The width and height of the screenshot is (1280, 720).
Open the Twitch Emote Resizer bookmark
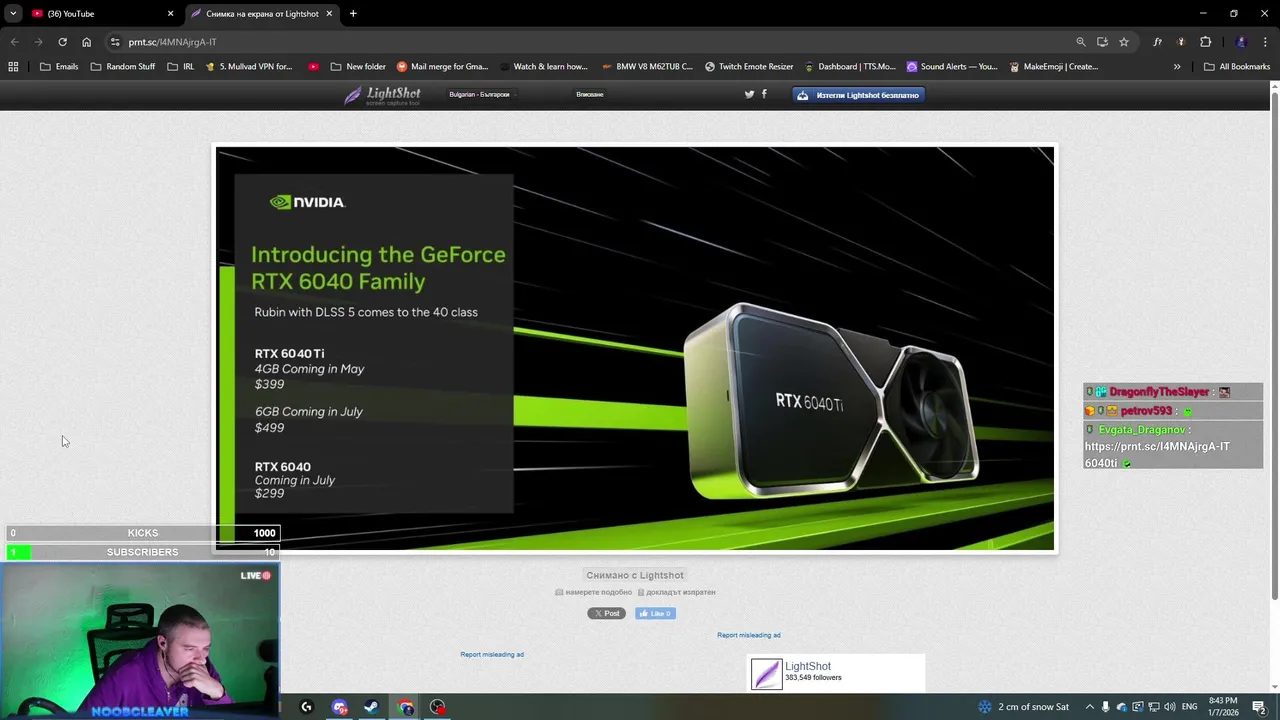point(749,67)
